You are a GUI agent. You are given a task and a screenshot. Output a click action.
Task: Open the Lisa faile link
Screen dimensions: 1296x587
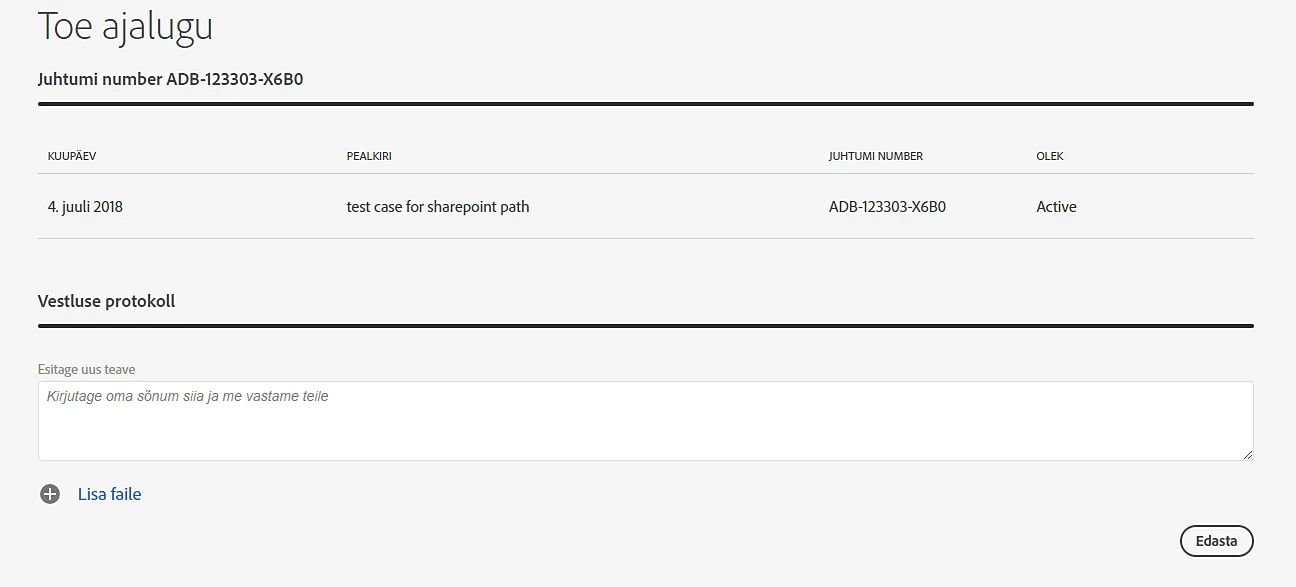click(x=109, y=494)
